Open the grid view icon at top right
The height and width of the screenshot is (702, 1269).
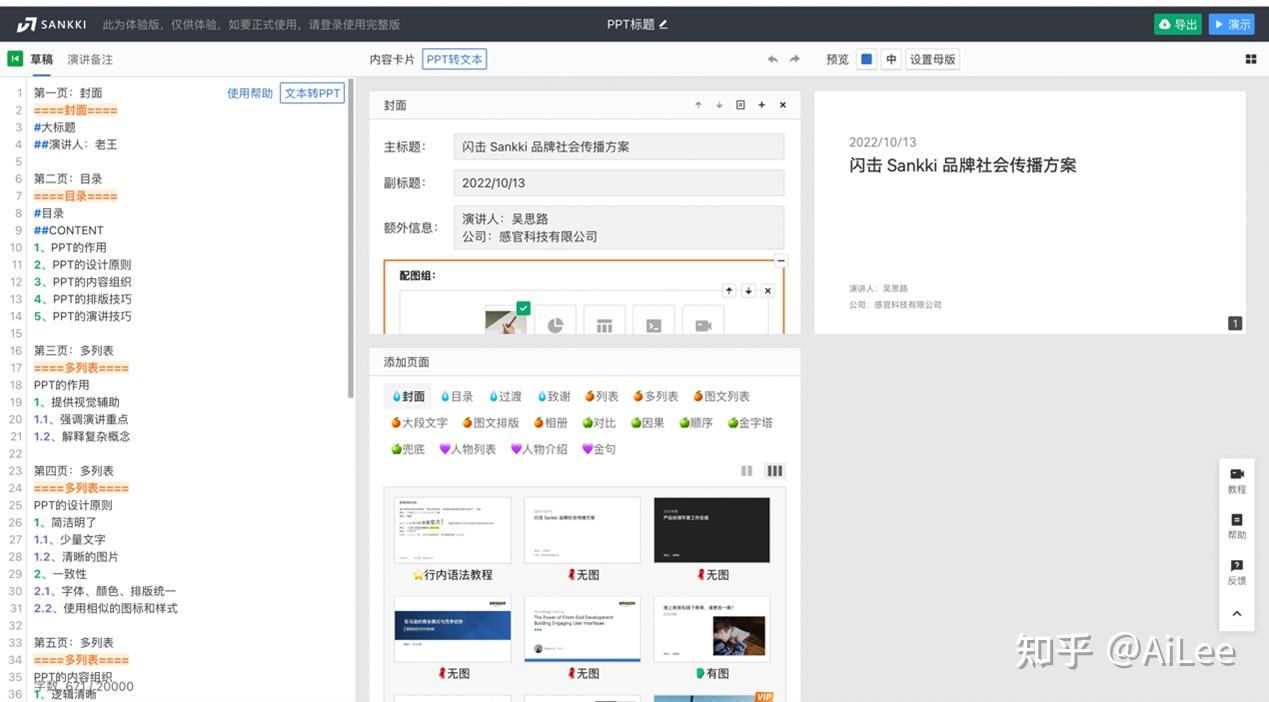(1250, 59)
